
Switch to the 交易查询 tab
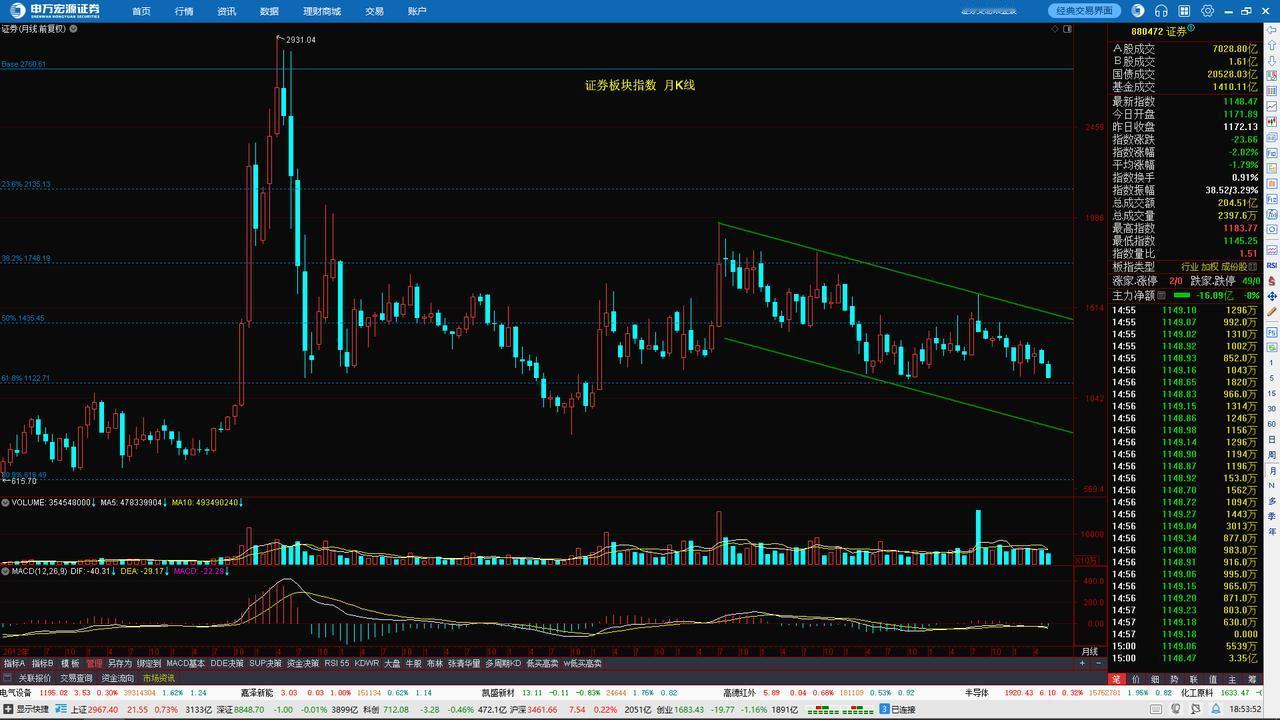pyautogui.click(x=76, y=678)
